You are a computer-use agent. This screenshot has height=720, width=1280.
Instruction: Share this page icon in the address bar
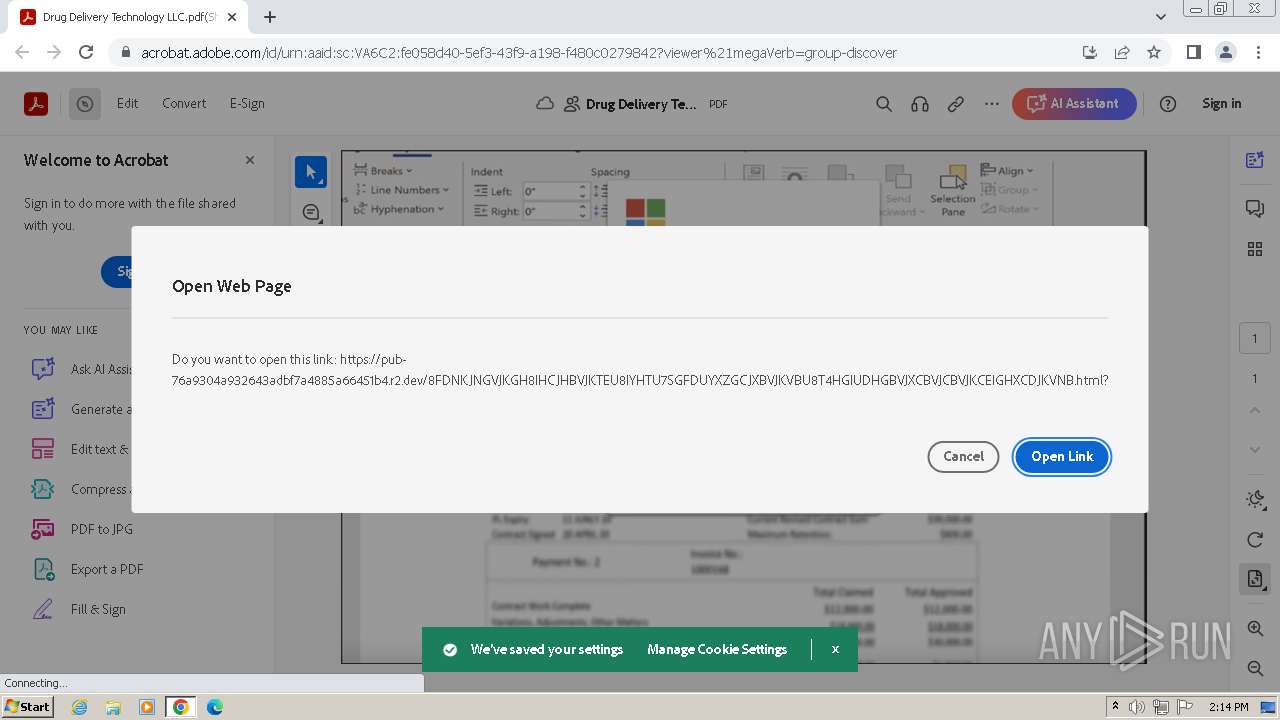coord(1122,52)
